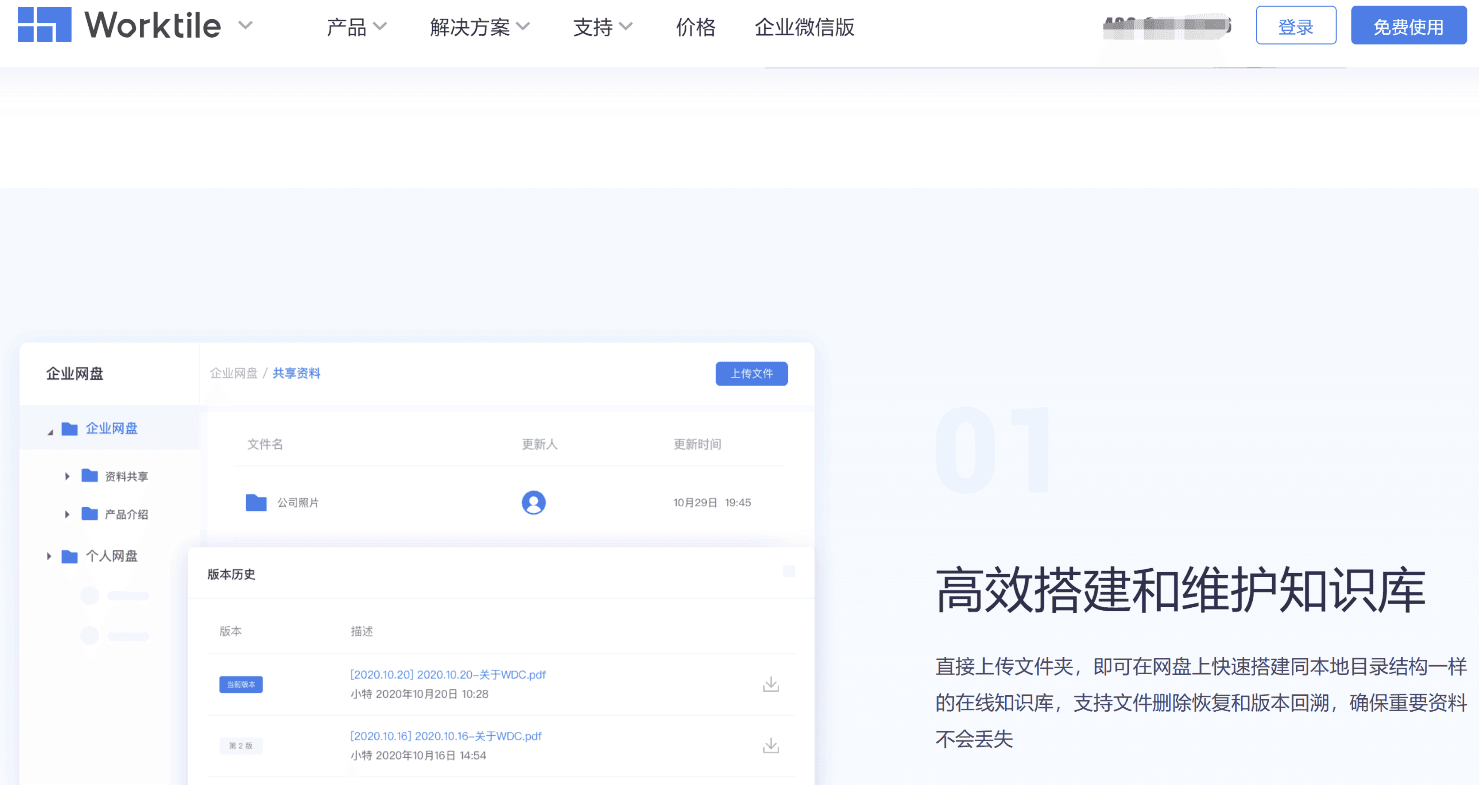1479x785 pixels.
Task: Download the 2020.10.20 version file
Action: pos(771,684)
